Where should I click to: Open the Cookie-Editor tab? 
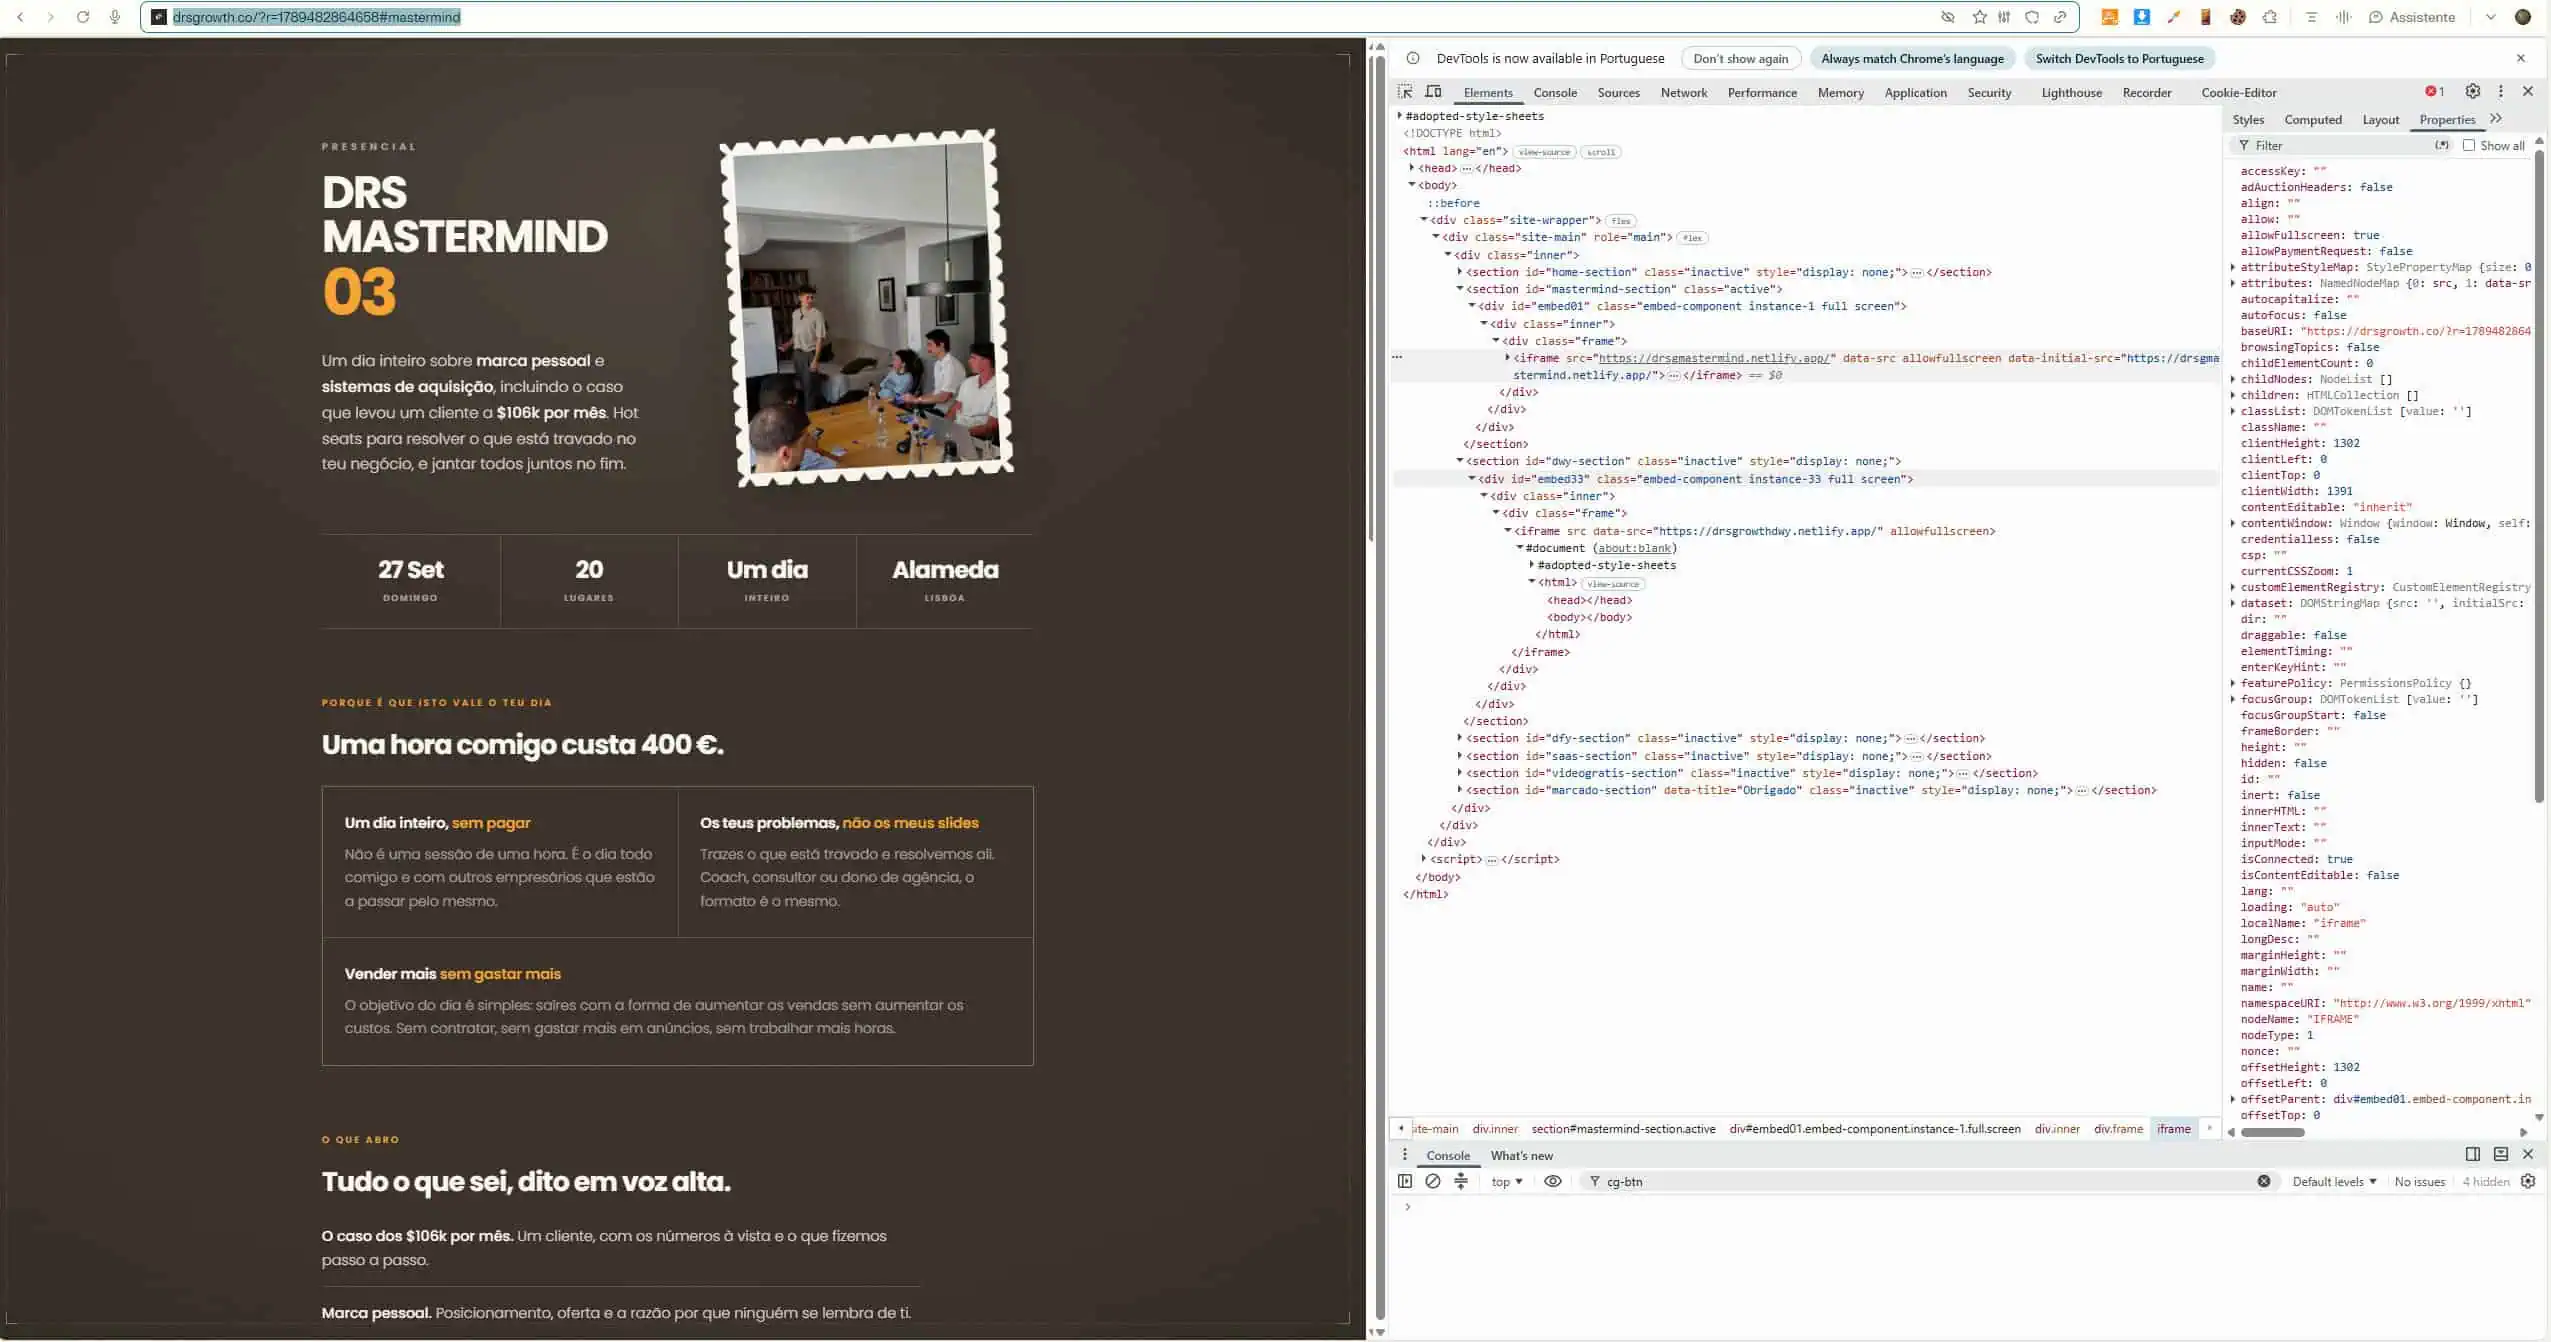pyautogui.click(x=2238, y=93)
